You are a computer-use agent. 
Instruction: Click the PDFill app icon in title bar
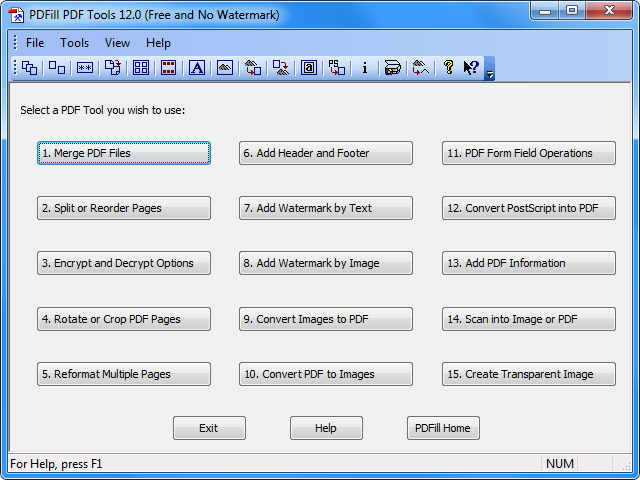(17, 15)
